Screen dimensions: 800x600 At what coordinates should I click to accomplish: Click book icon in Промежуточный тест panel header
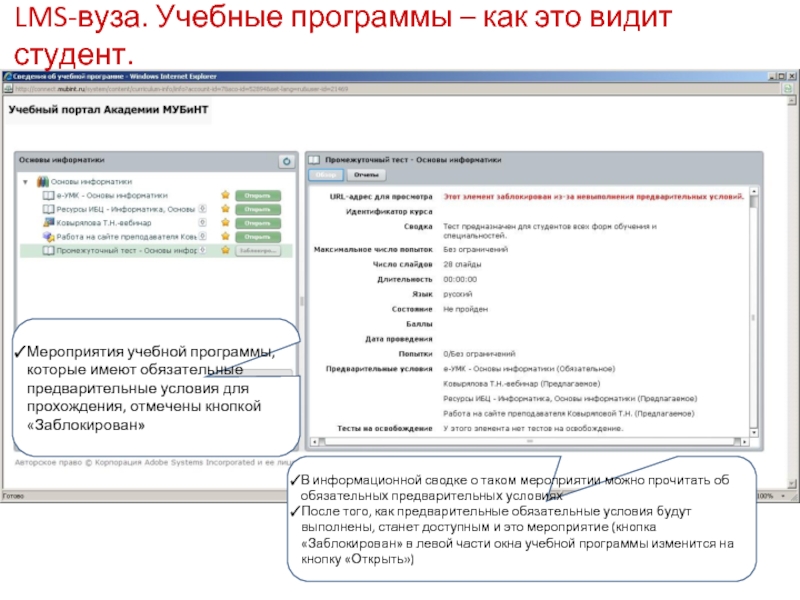(314, 160)
